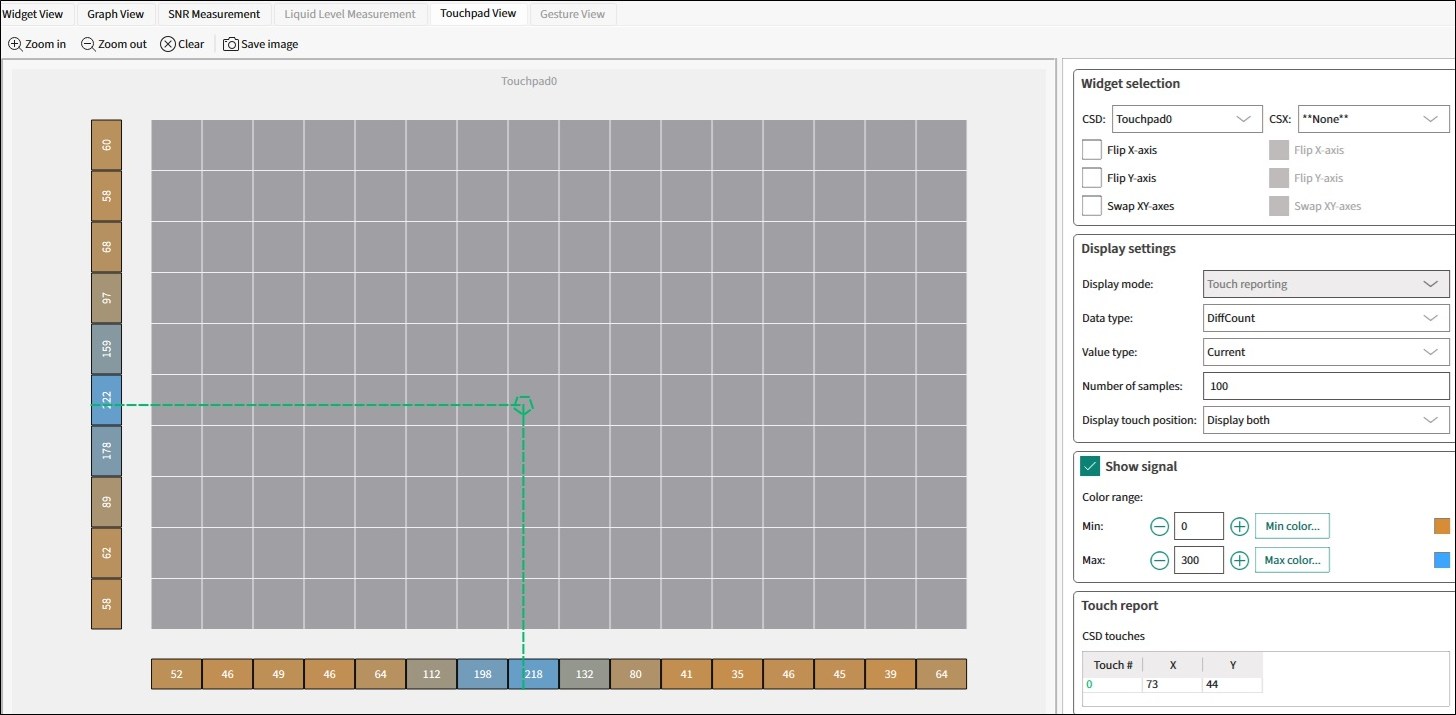This screenshot has width=1456, height=715.
Task: Open the Data type DiffCount dropdown
Action: click(x=1326, y=318)
